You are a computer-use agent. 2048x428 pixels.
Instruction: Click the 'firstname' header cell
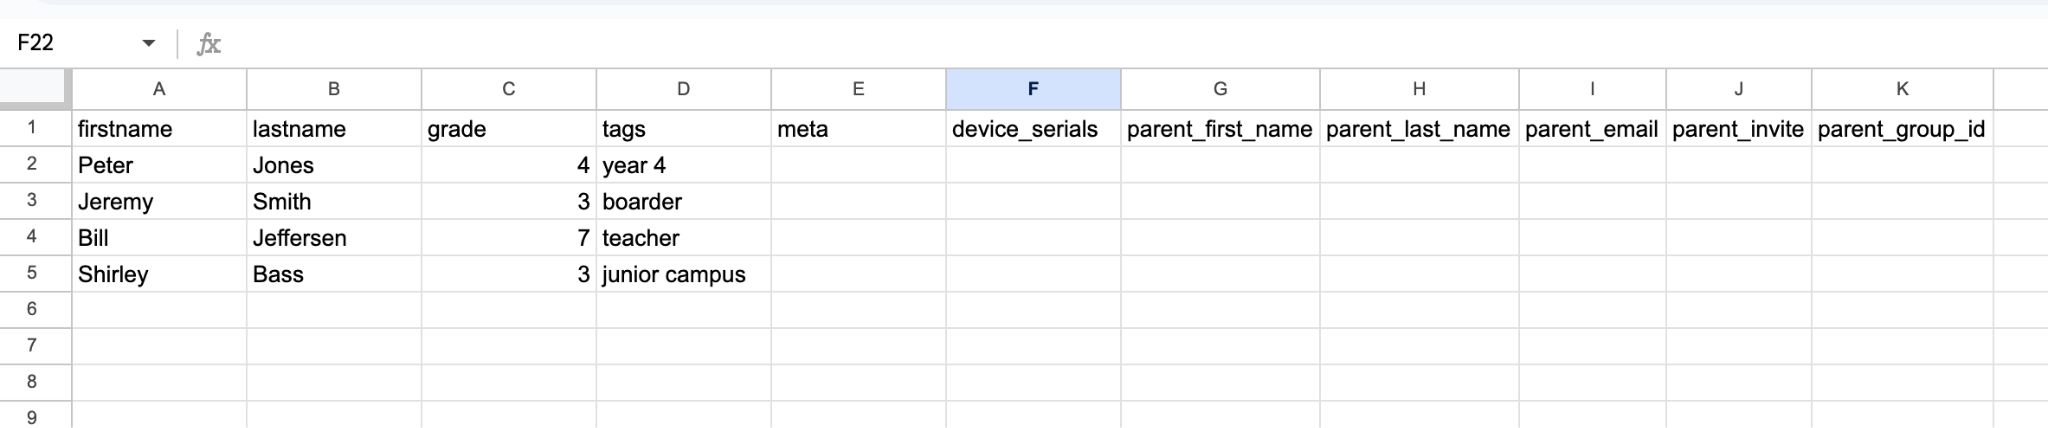pos(159,129)
